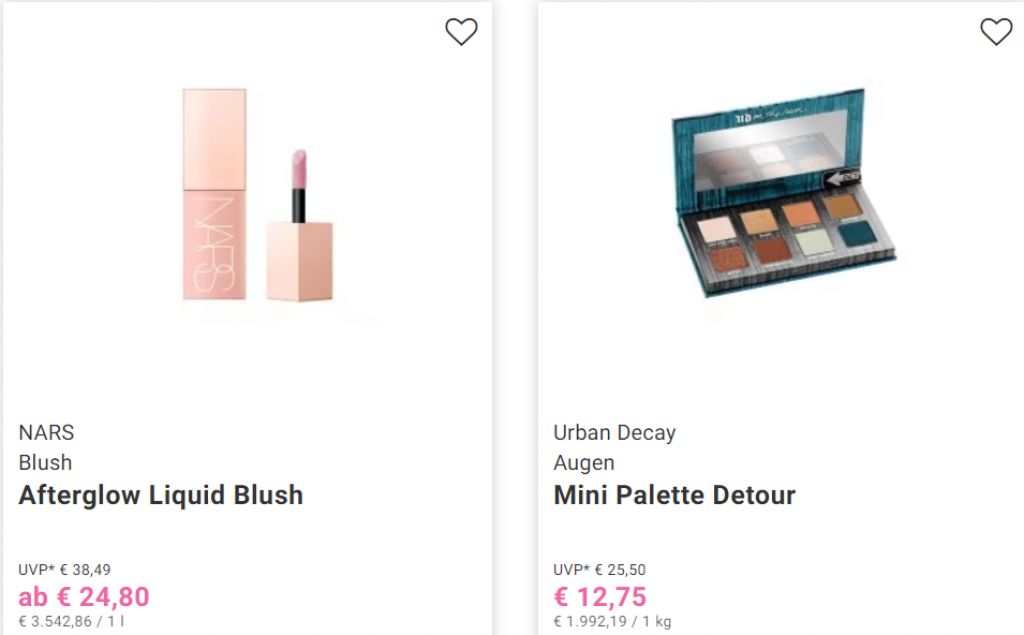The height and width of the screenshot is (635, 1024).
Task: Favorite the Urban Decay Mini Palette Detour
Action: pyautogui.click(x=996, y=31)
